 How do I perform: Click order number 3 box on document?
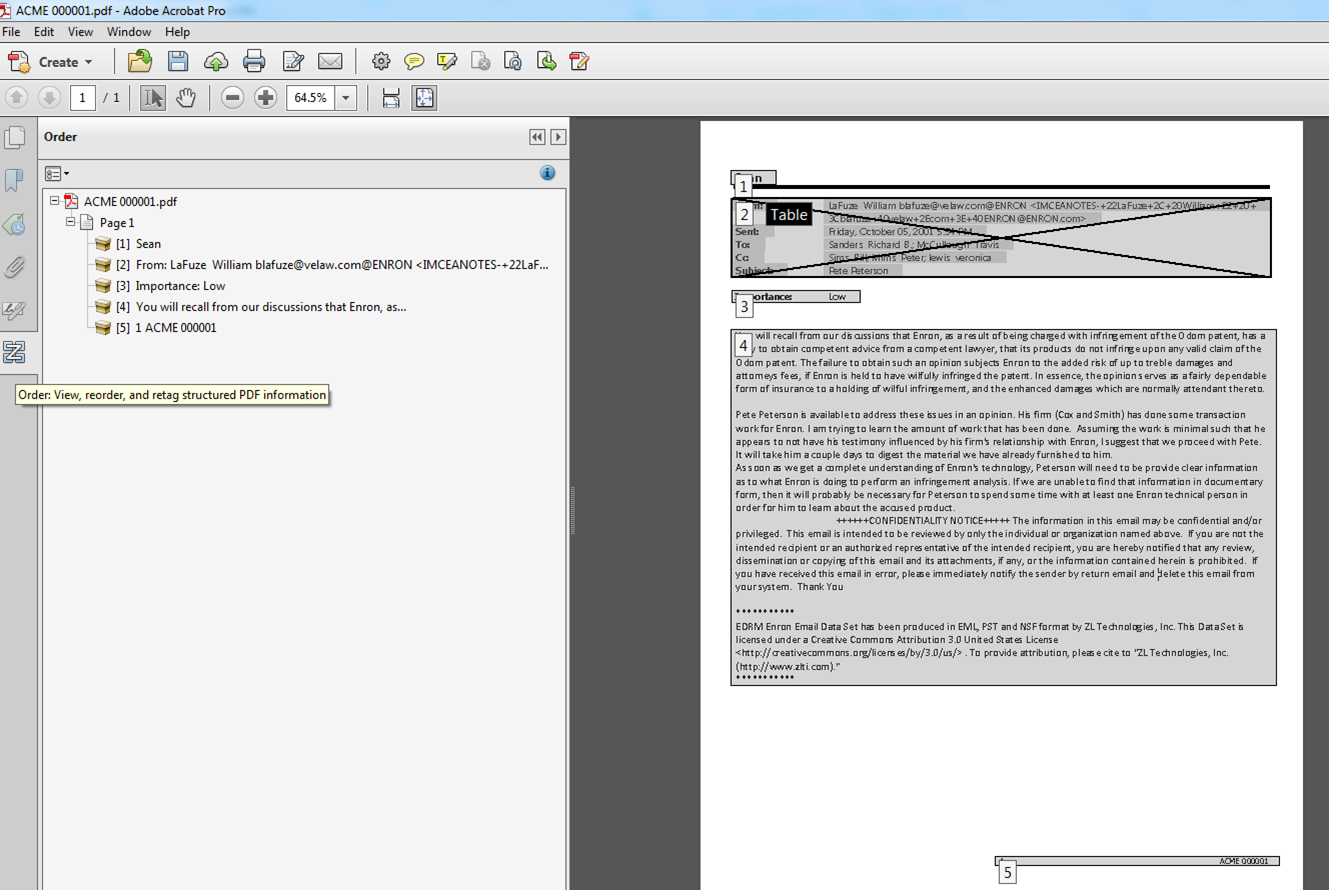pos(744,307)
